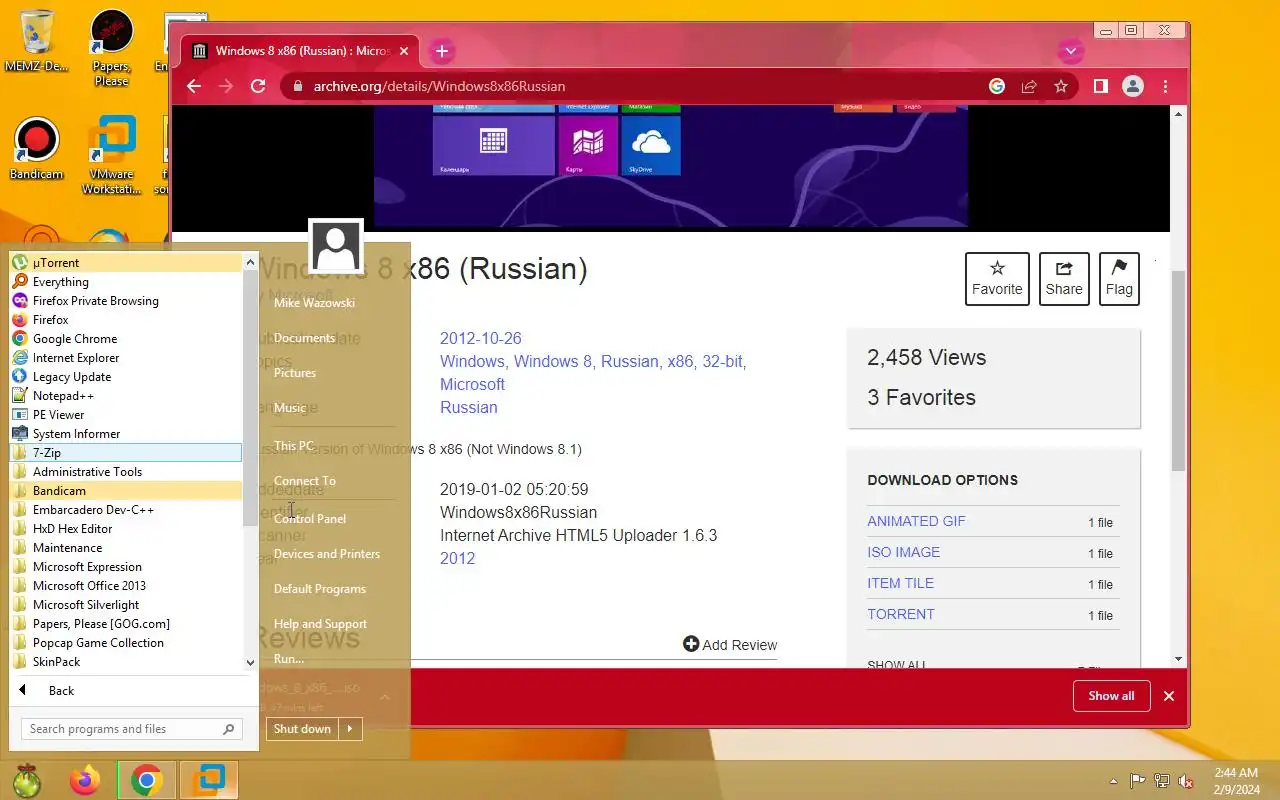Open Help and Support
The image size is (1280, 800).
(320, 624)
